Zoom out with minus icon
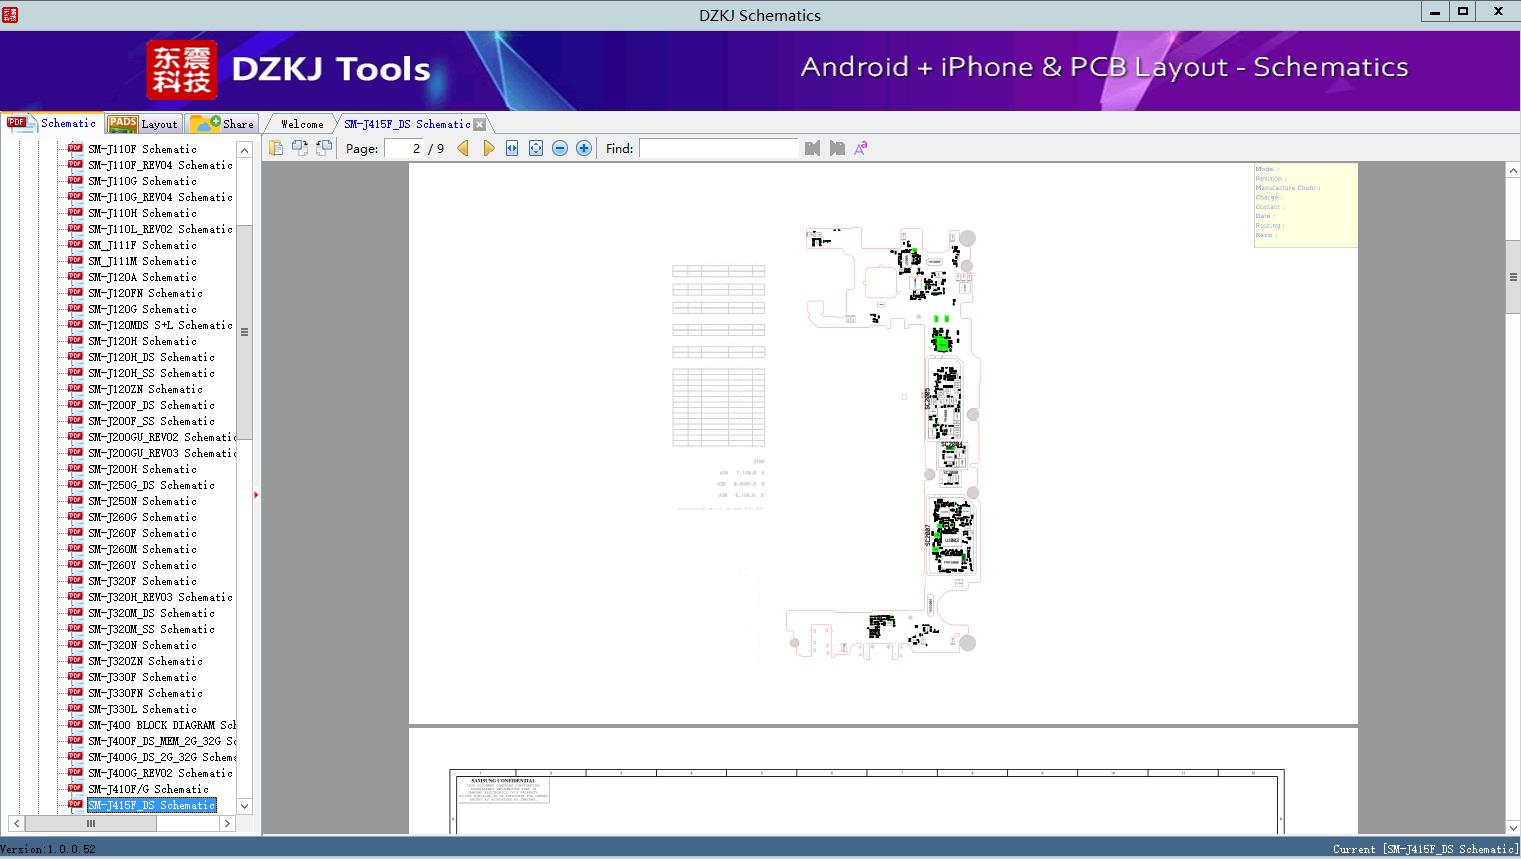The width and height of the screenshot is (1521, 859). coord(560,148)
